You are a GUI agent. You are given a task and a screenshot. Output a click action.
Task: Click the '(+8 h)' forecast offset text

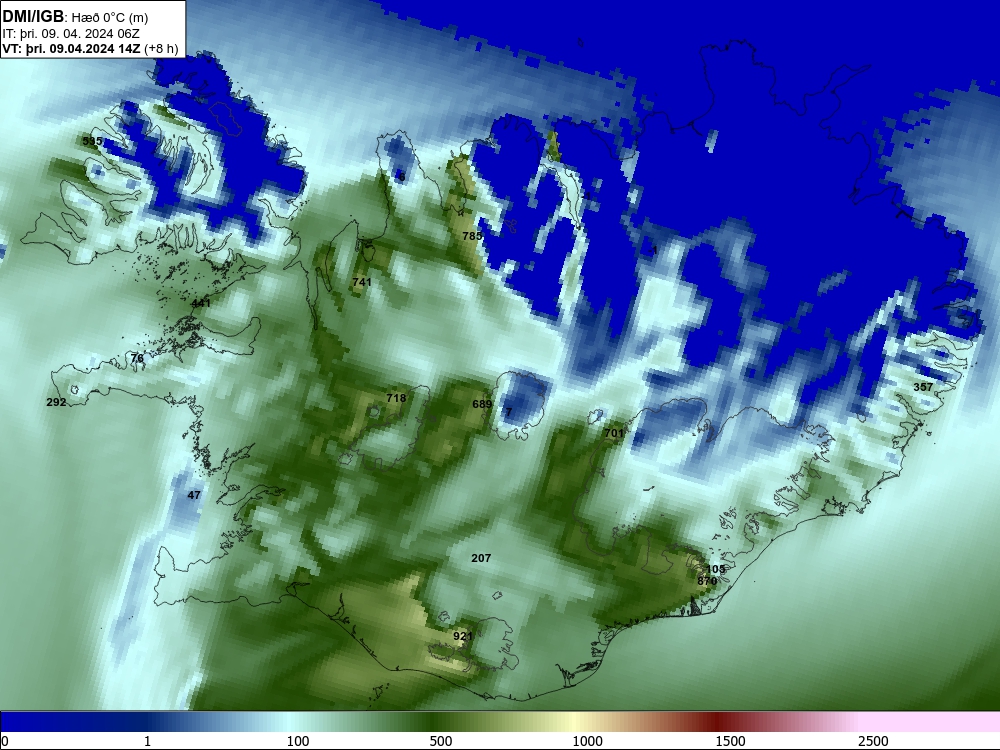coord(161,49)
